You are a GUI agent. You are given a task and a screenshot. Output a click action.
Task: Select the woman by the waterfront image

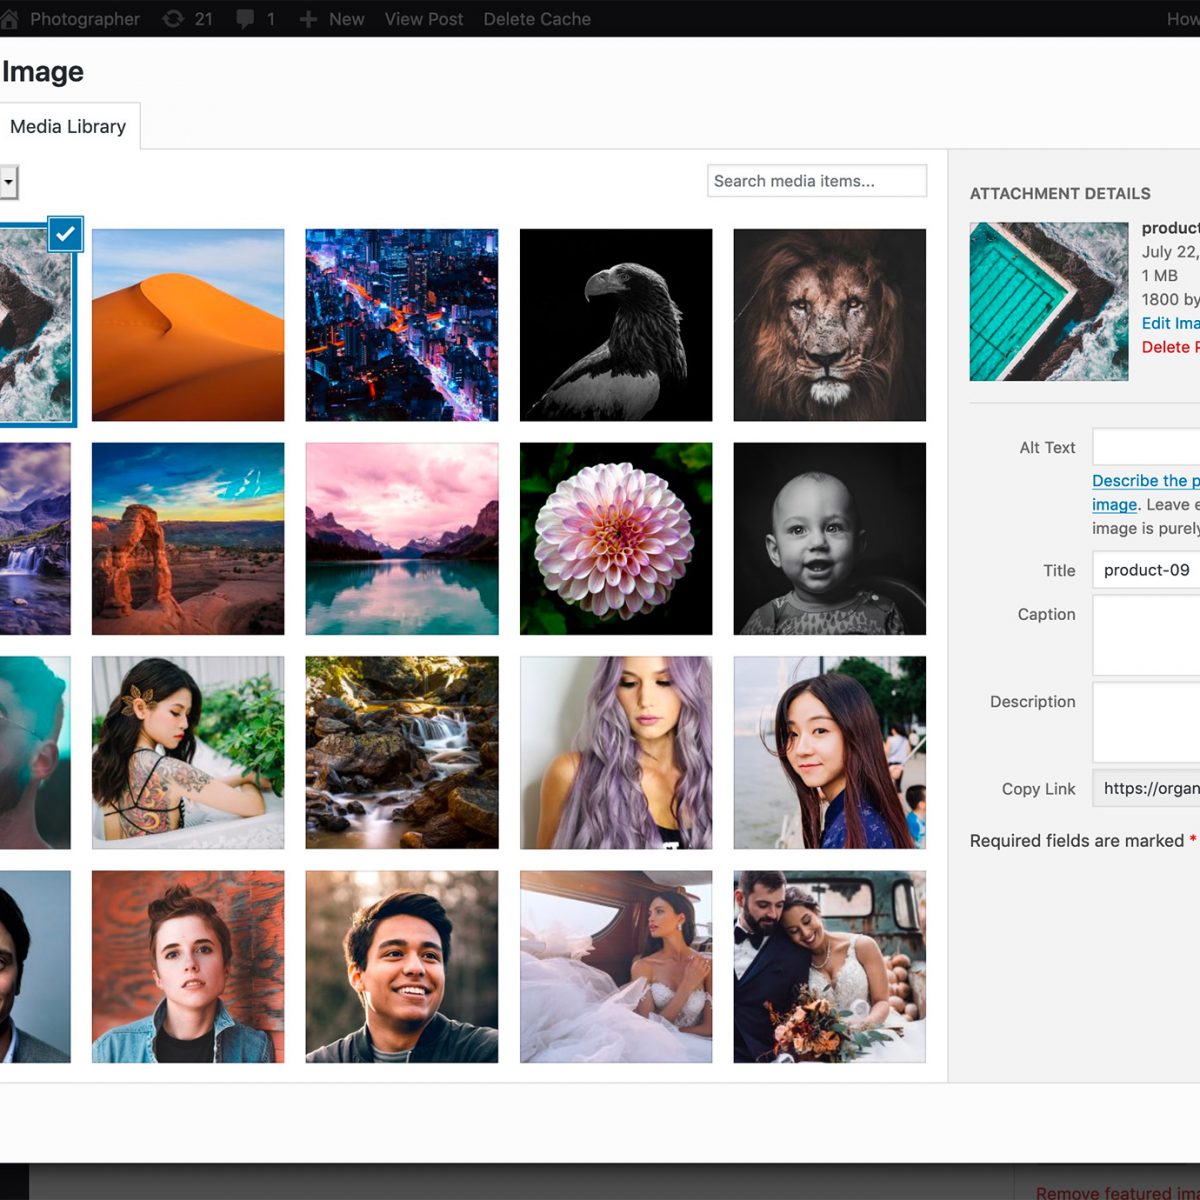(x=830, y=753)
